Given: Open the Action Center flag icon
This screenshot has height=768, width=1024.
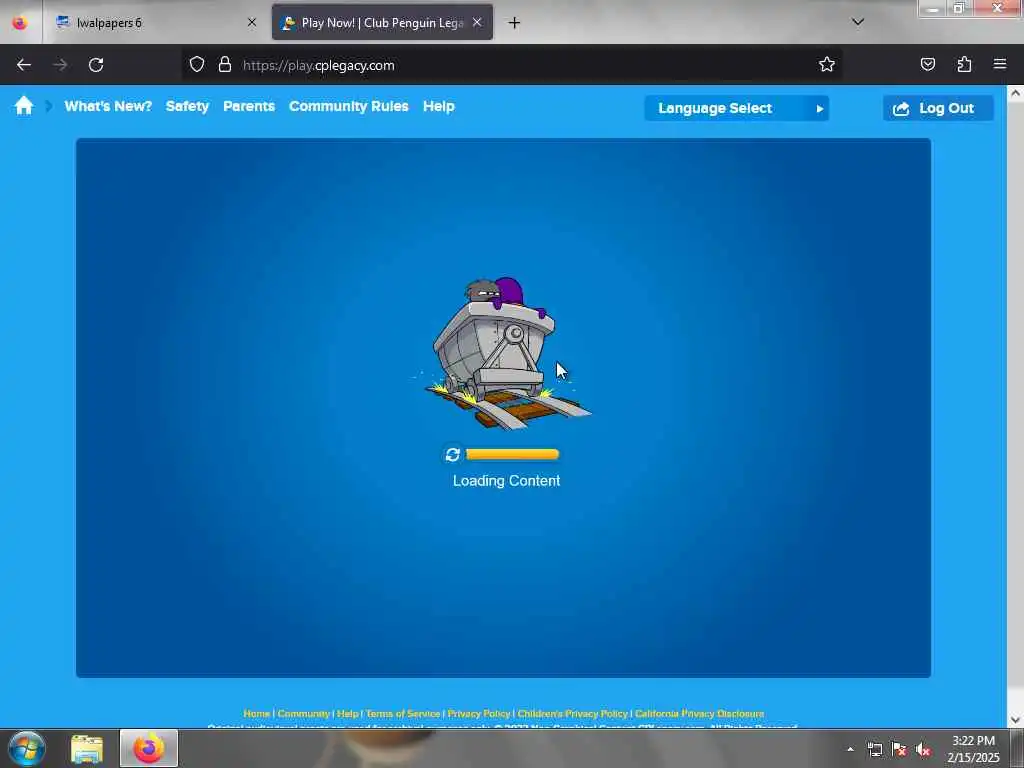Looking at the screenshot, I should click(x=899, y=750).
